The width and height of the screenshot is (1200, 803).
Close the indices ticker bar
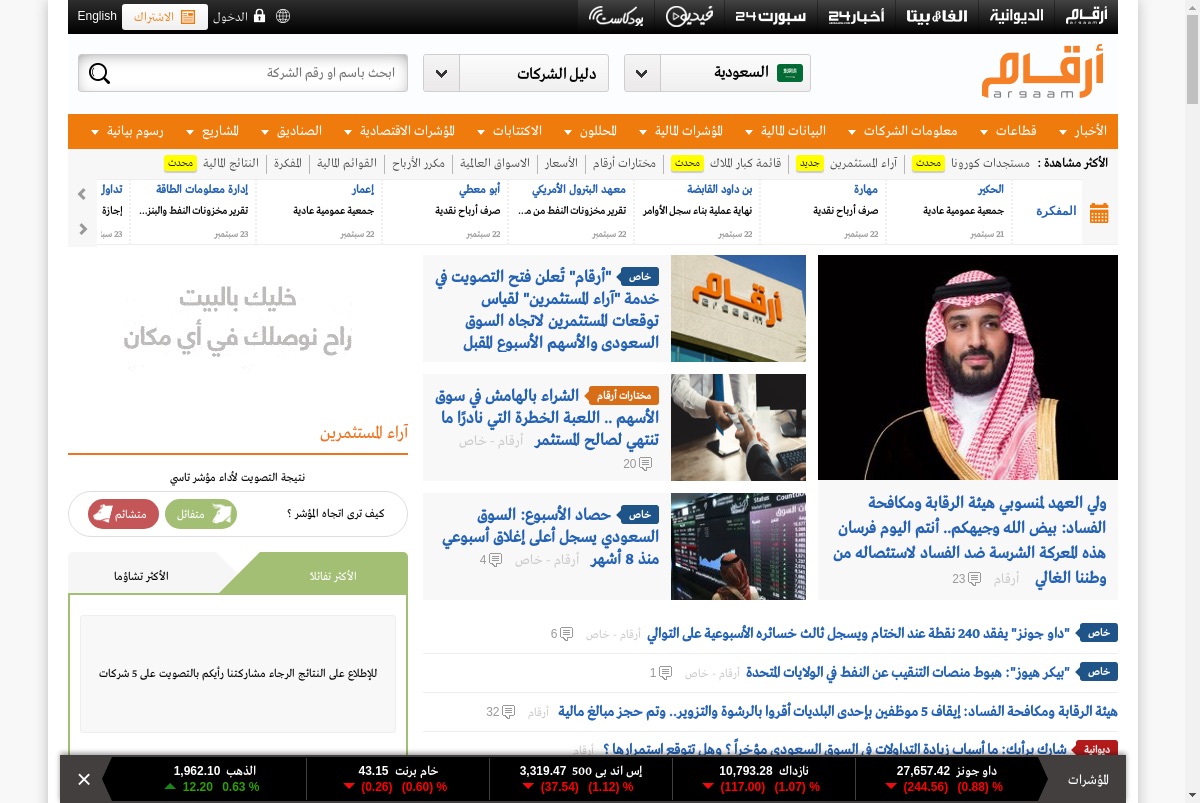coord(84,779)
